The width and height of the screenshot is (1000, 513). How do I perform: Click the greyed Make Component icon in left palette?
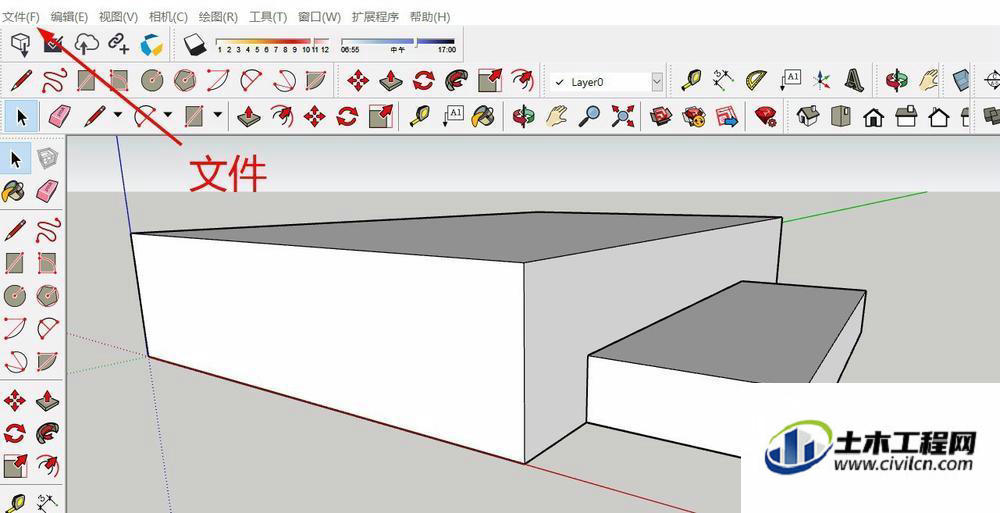(x=47, y=158)
